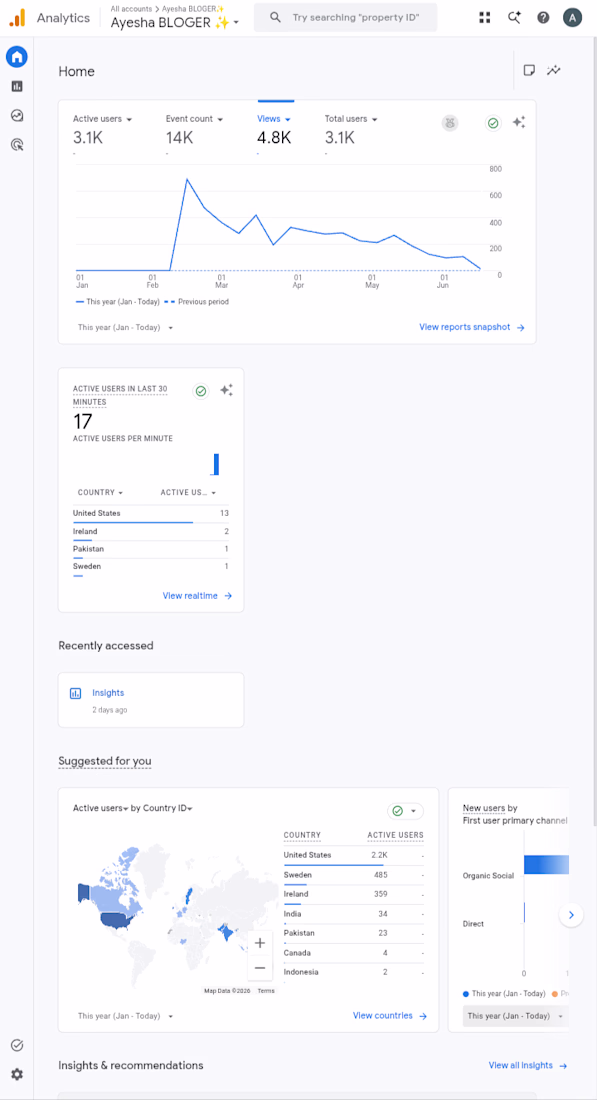Click the property ID search field

[x=345, y=18]
